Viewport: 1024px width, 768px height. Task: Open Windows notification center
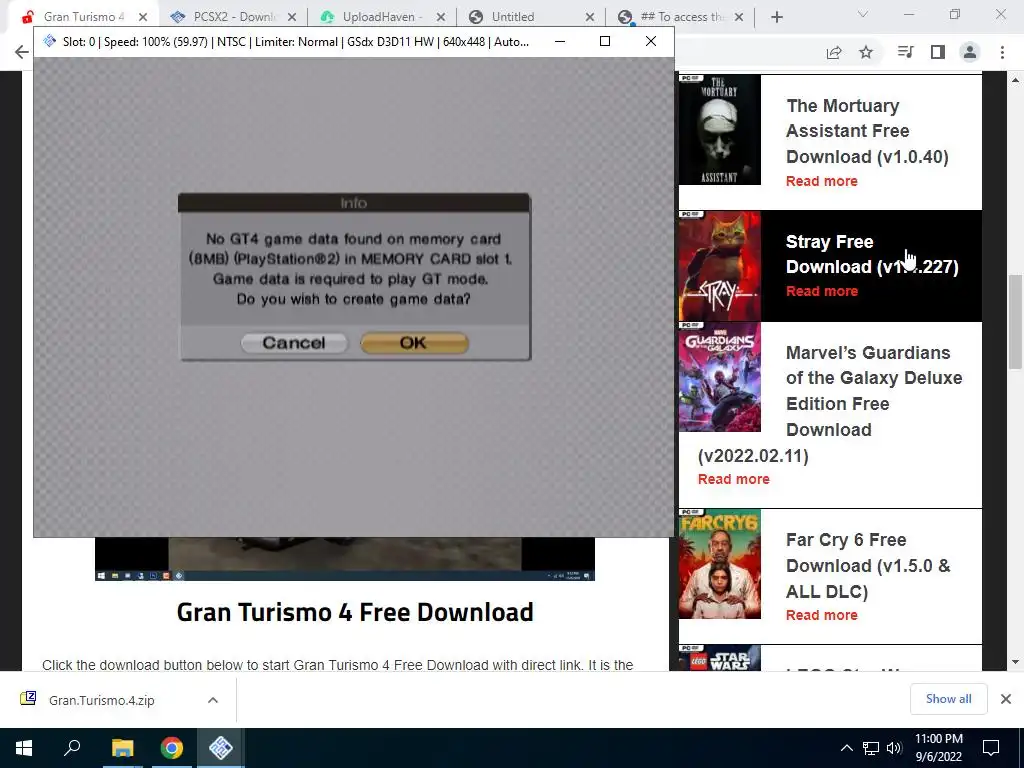tap(991, 748)
